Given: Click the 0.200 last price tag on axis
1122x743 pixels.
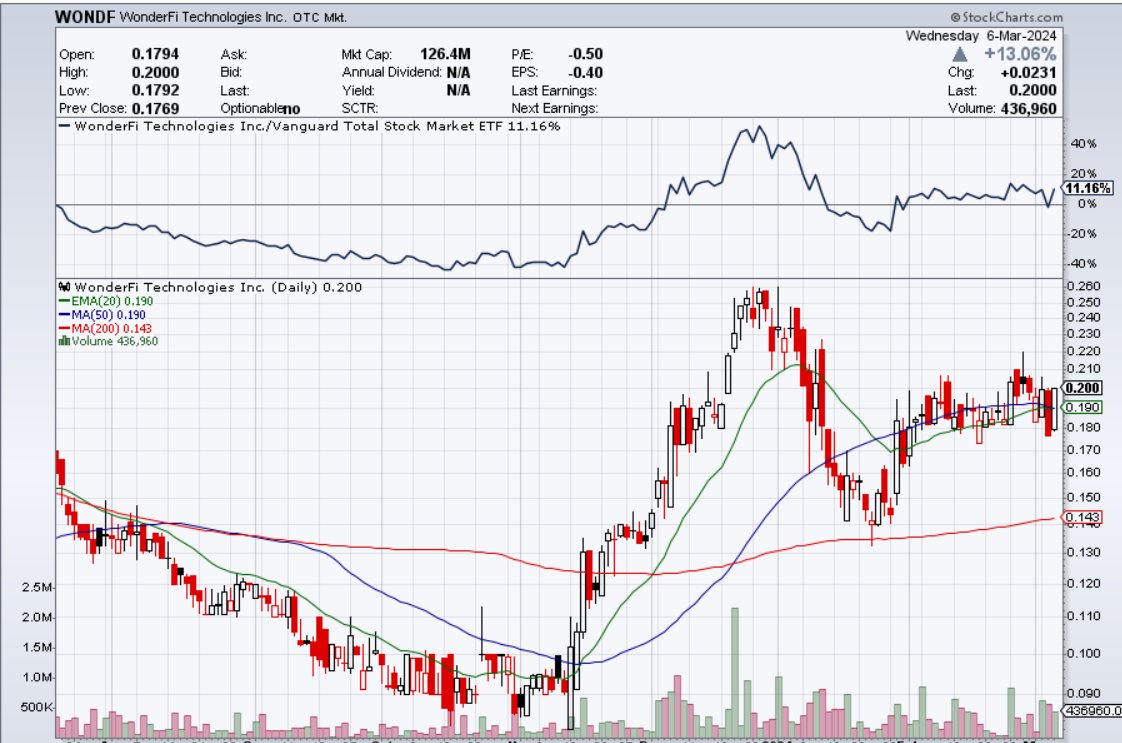Looking at the screenshot, I should click(1083, 388).
